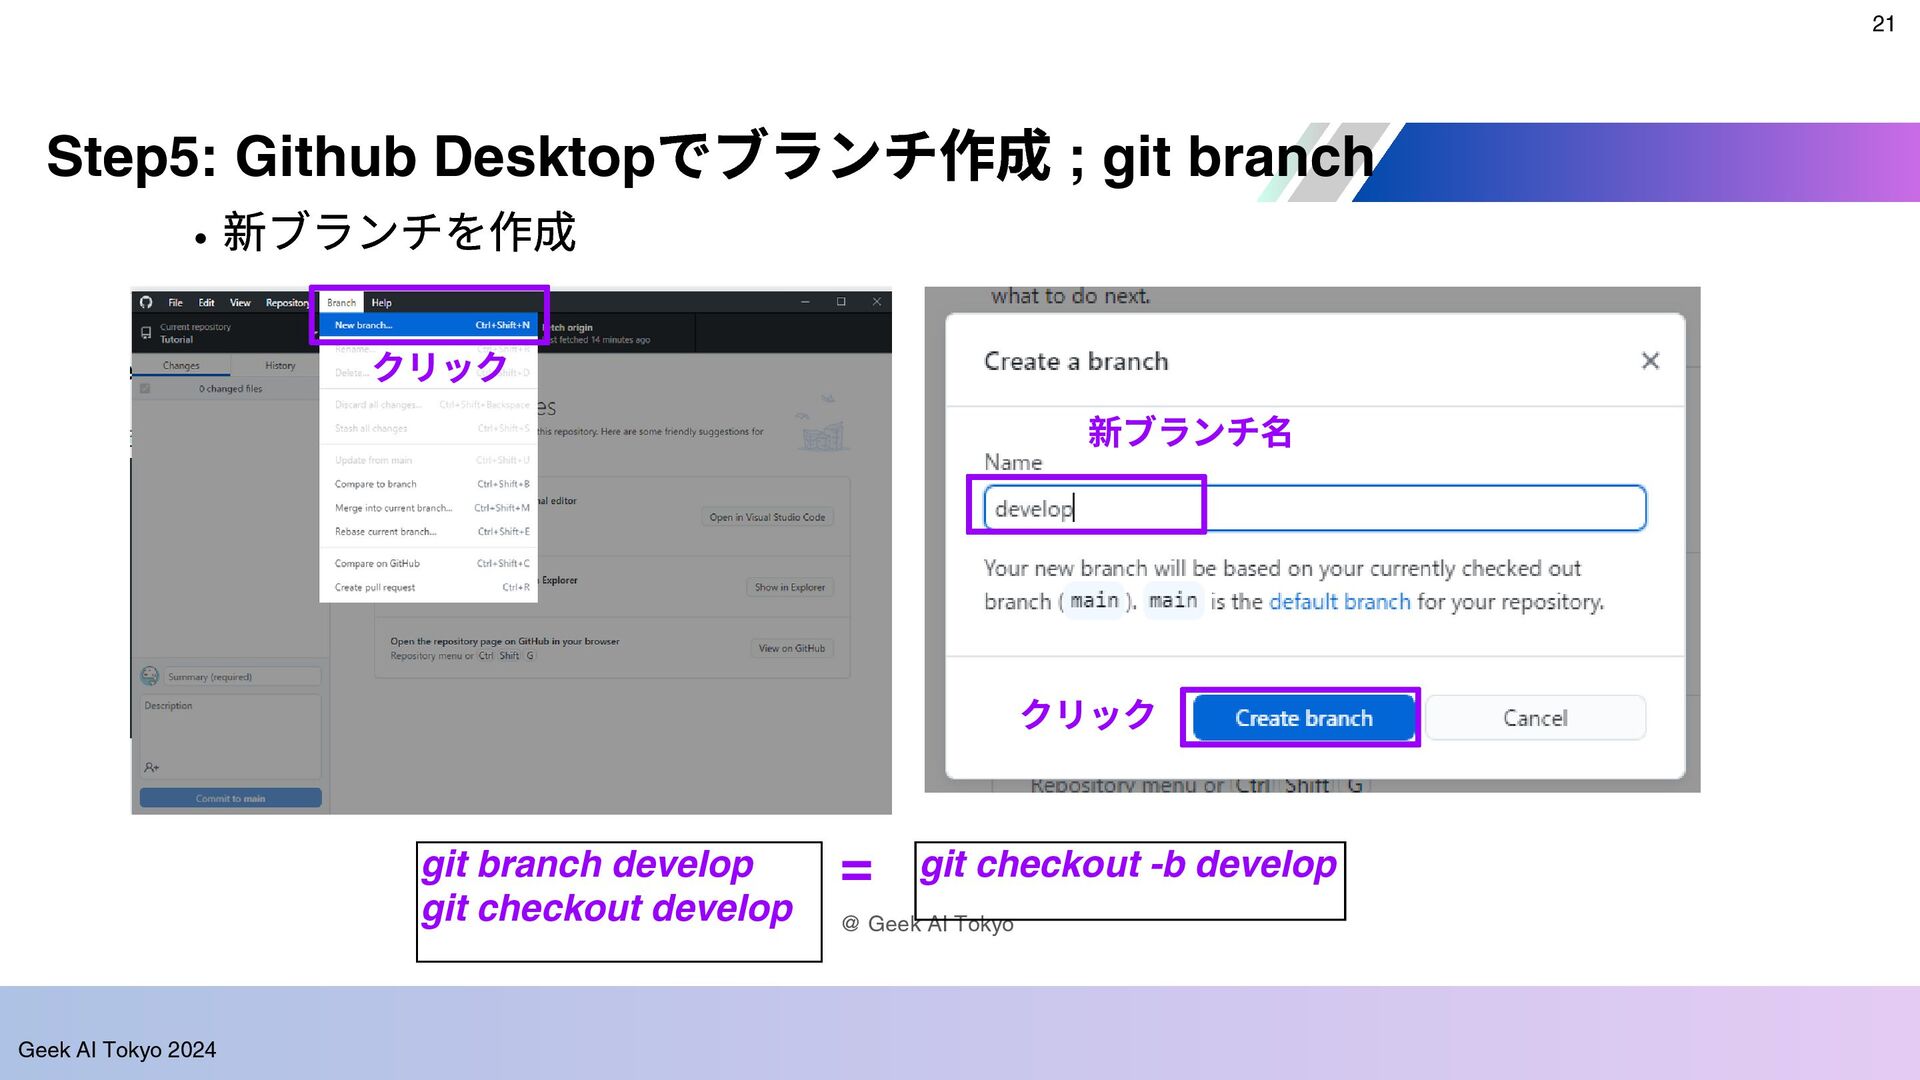This screenshot has height=1080, width=1920.
Task: Follow the default branch link
Action: [1339, 602]
